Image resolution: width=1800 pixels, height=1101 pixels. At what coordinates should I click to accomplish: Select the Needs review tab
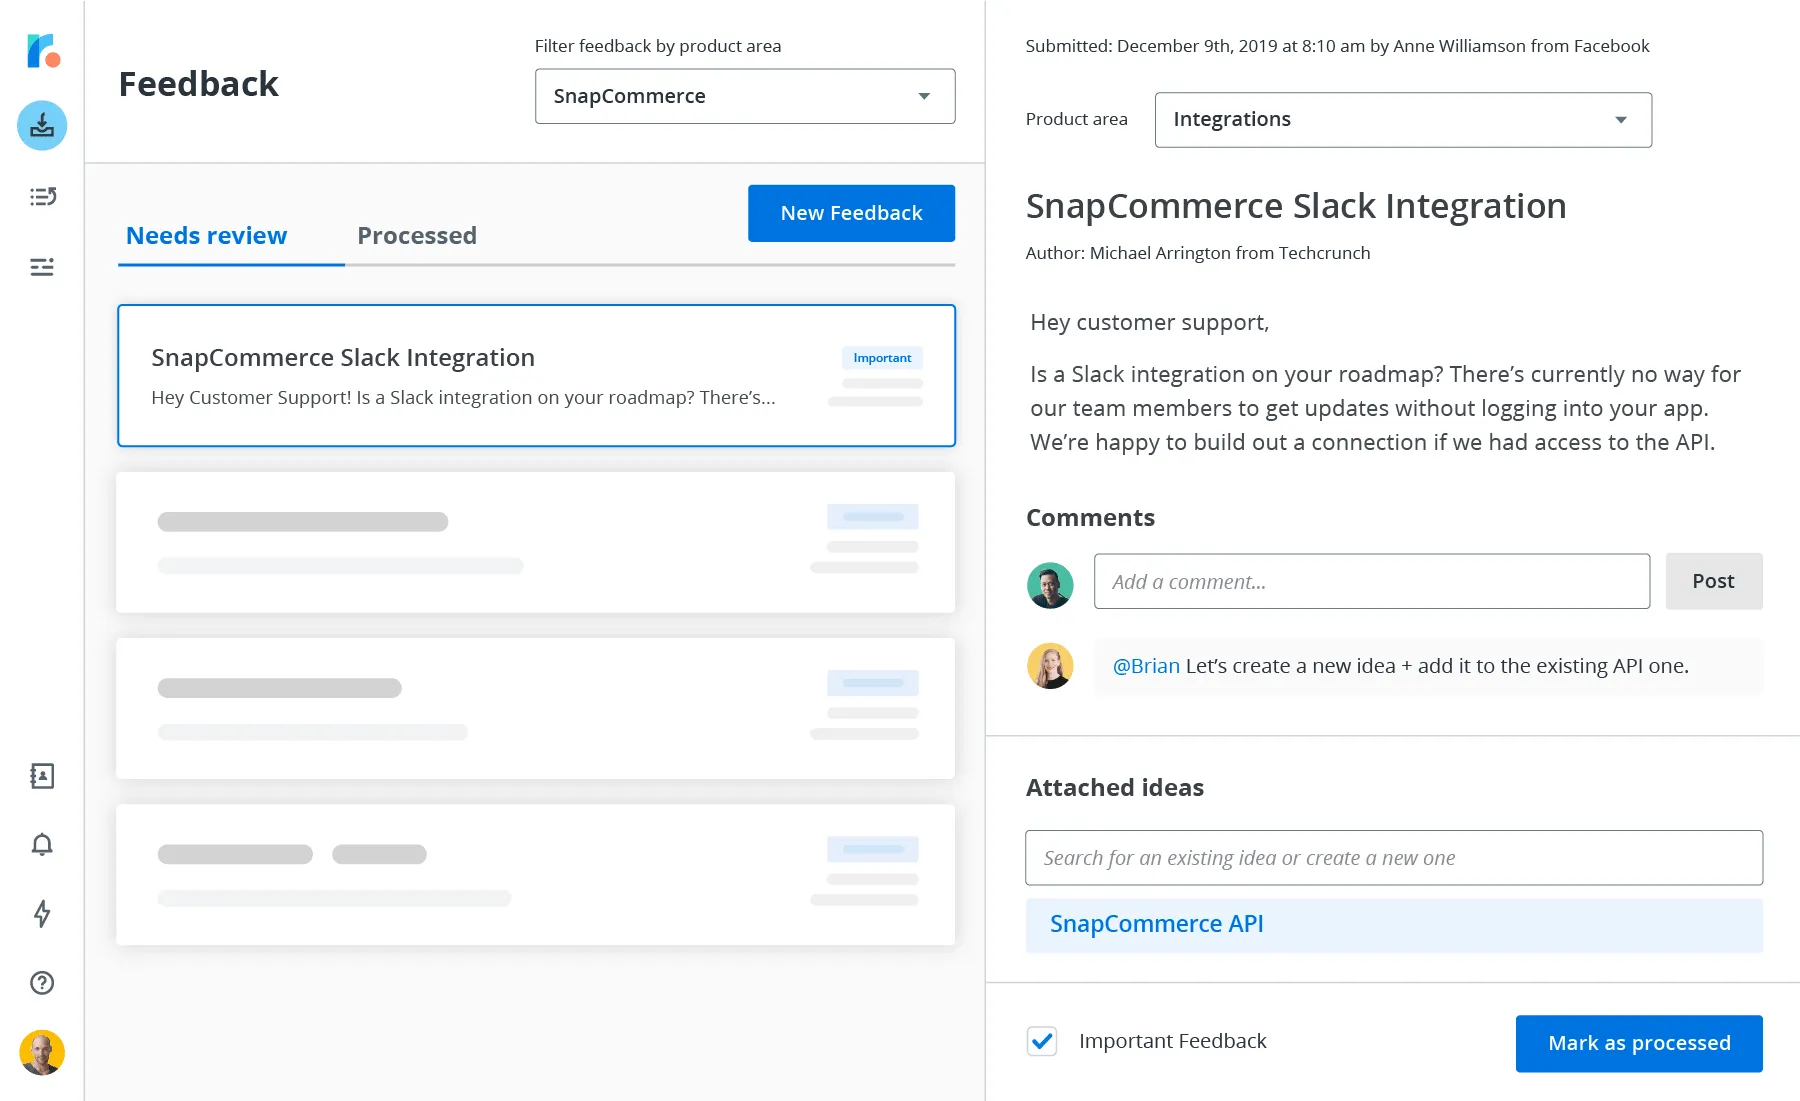[x=206, y=235]
